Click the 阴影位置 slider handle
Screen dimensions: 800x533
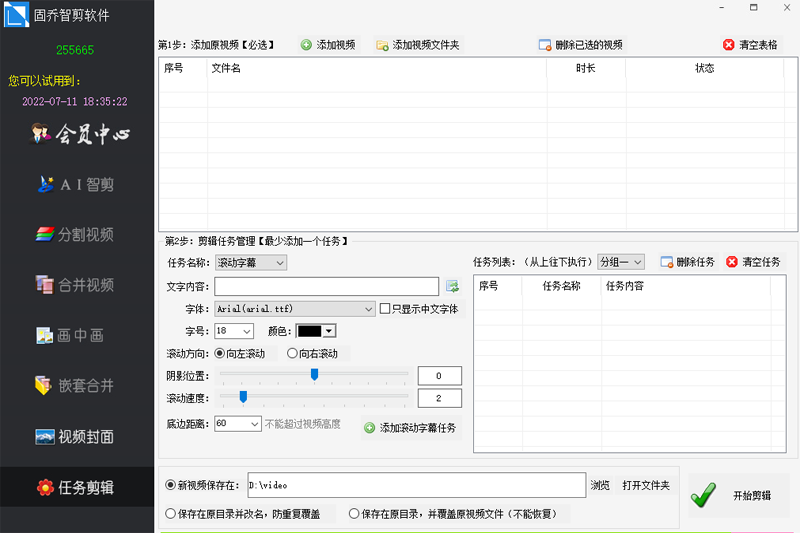point(314,375)
